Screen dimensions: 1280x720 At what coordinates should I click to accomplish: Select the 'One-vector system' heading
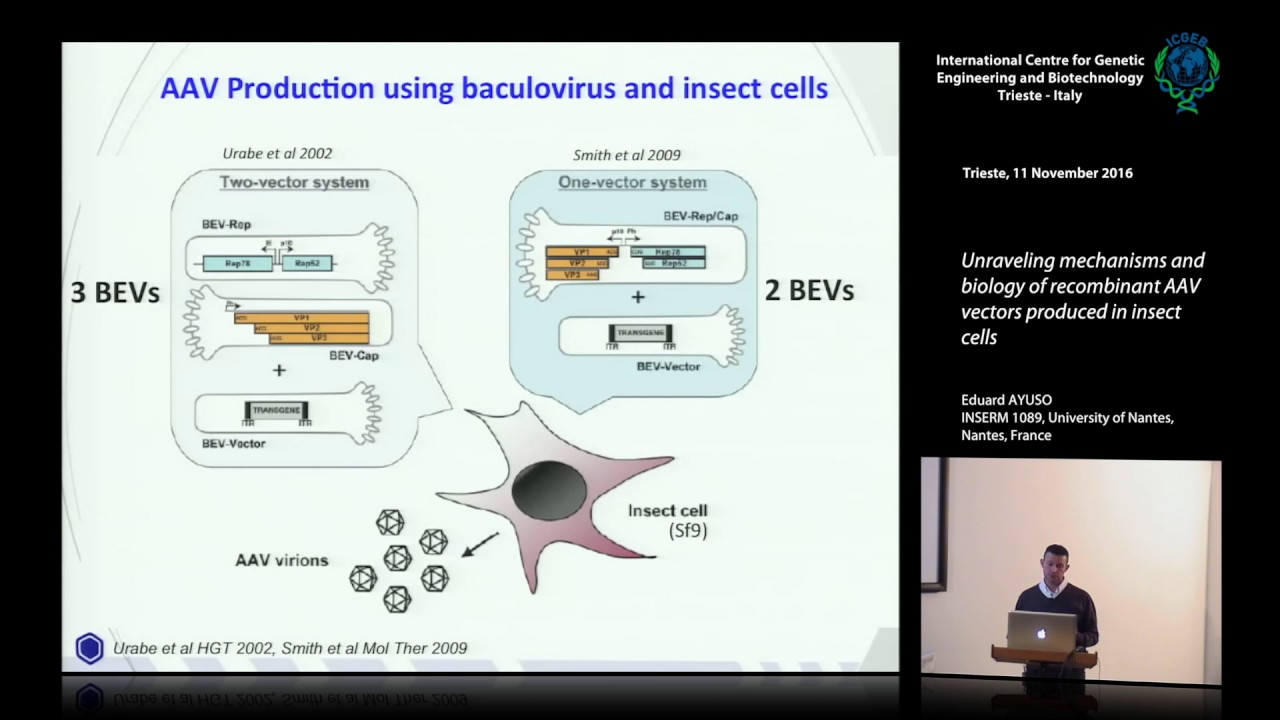tap(632, 182)
